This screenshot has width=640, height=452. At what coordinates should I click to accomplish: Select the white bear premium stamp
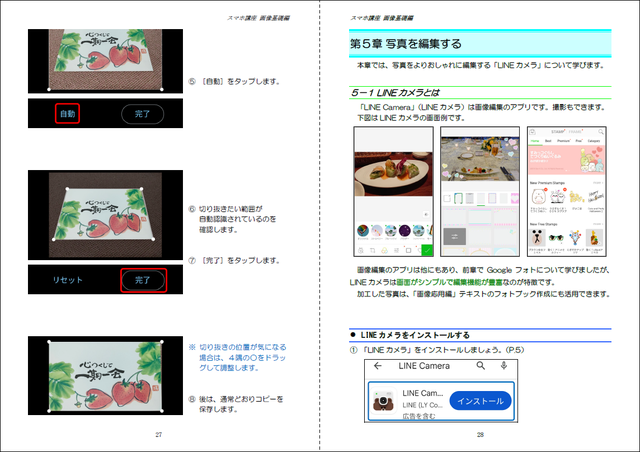[538, 197]
